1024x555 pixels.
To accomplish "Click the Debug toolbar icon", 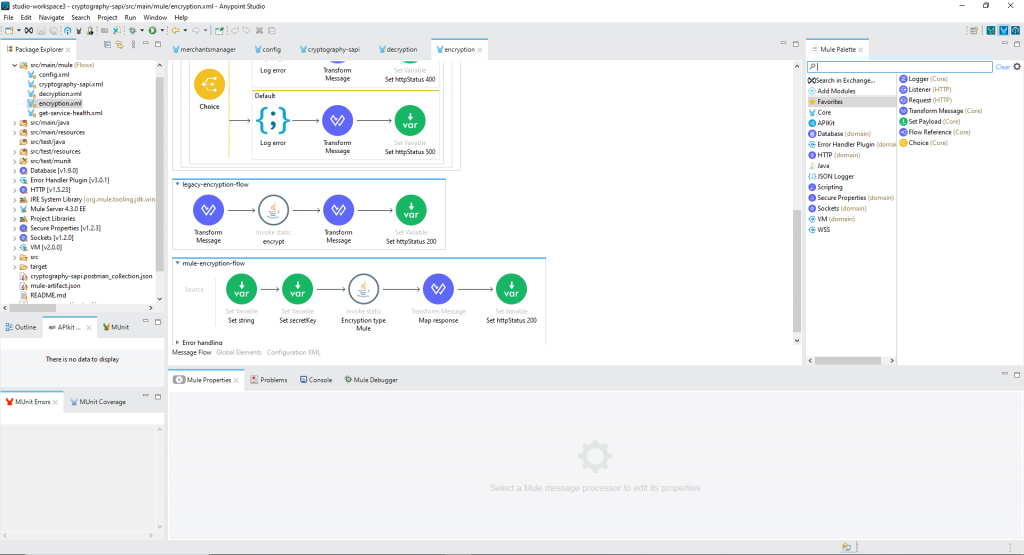I will point(133,31).
